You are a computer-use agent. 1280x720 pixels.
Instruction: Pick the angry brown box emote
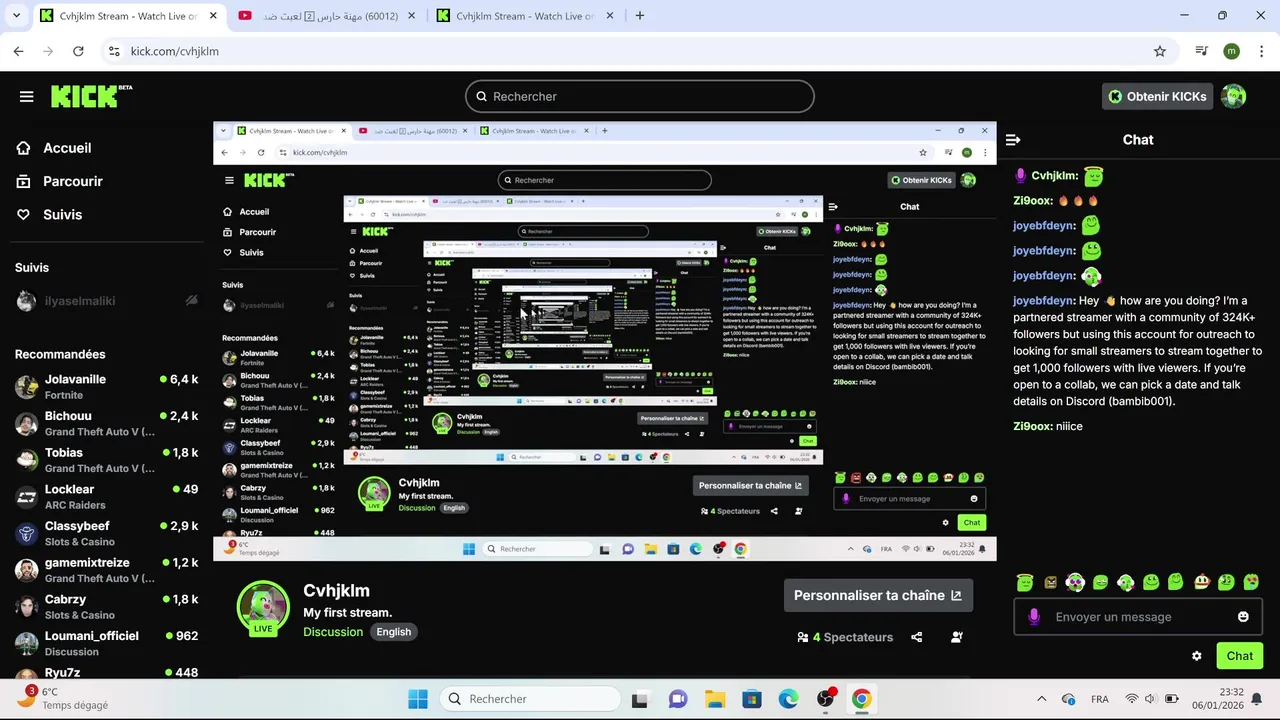1050,582
